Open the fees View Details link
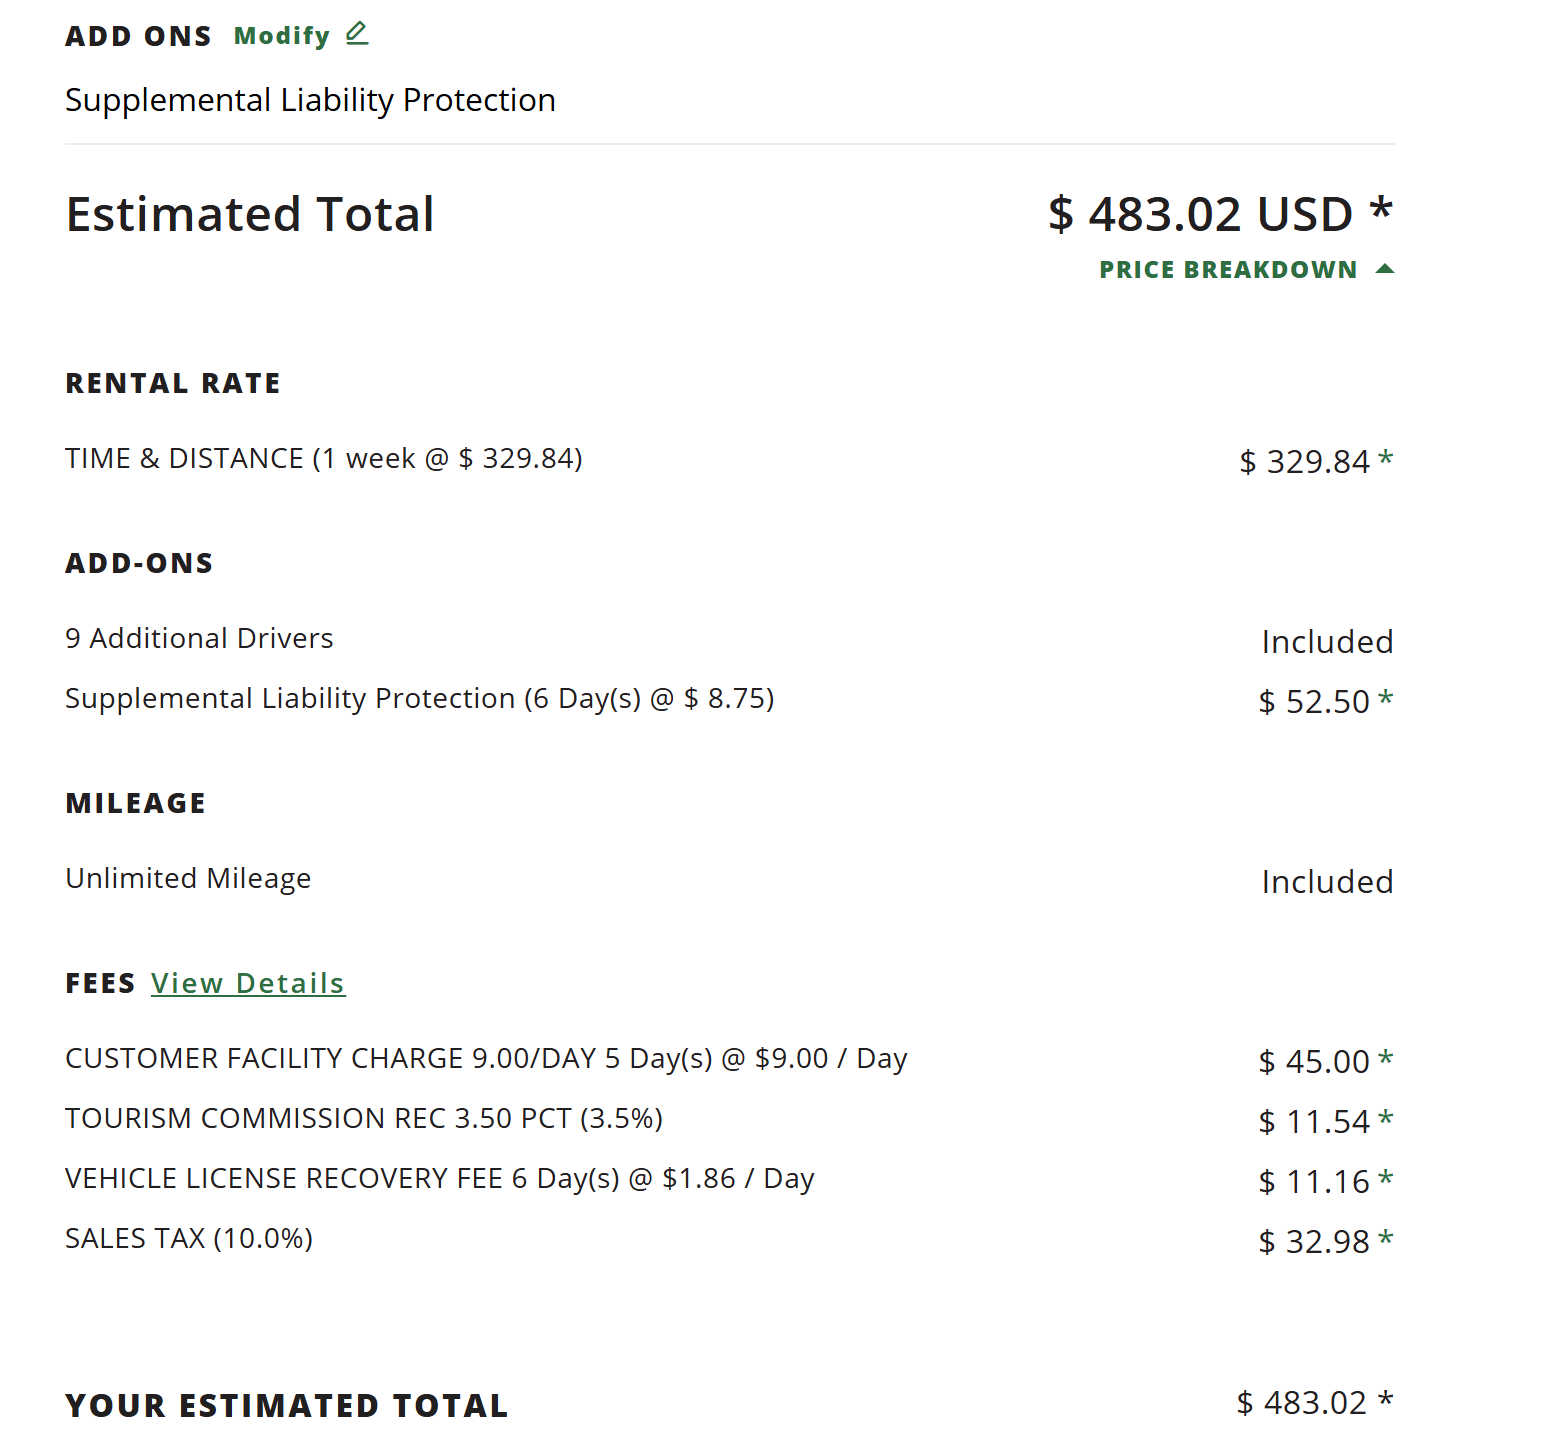This screenshot has width=1541, height=1447. (248, 984)
